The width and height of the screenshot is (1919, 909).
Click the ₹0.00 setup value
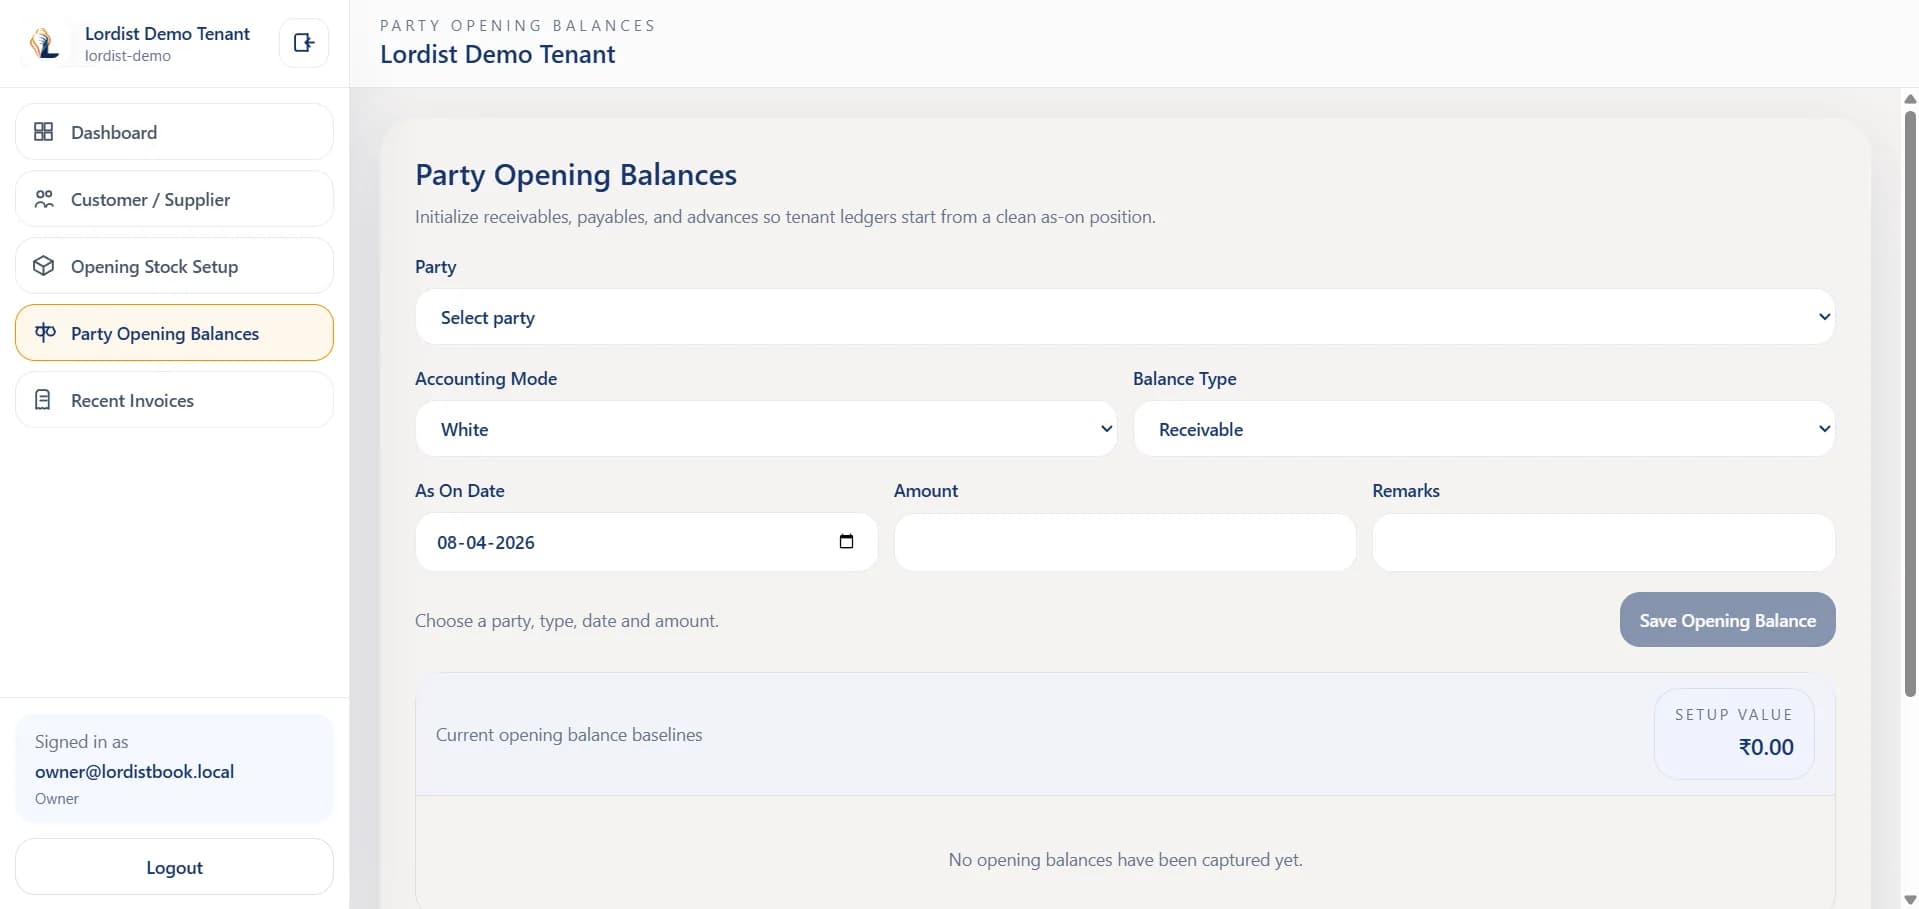coord(1766,747)
